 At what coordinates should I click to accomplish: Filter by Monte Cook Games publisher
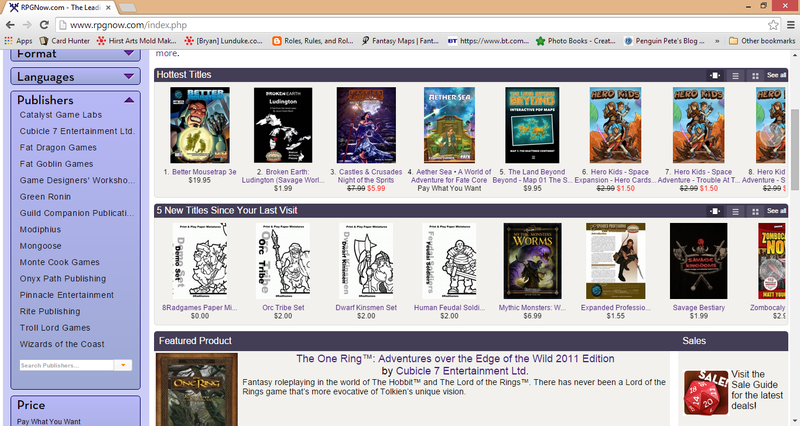pyautogui.click(x=60, y=262)
